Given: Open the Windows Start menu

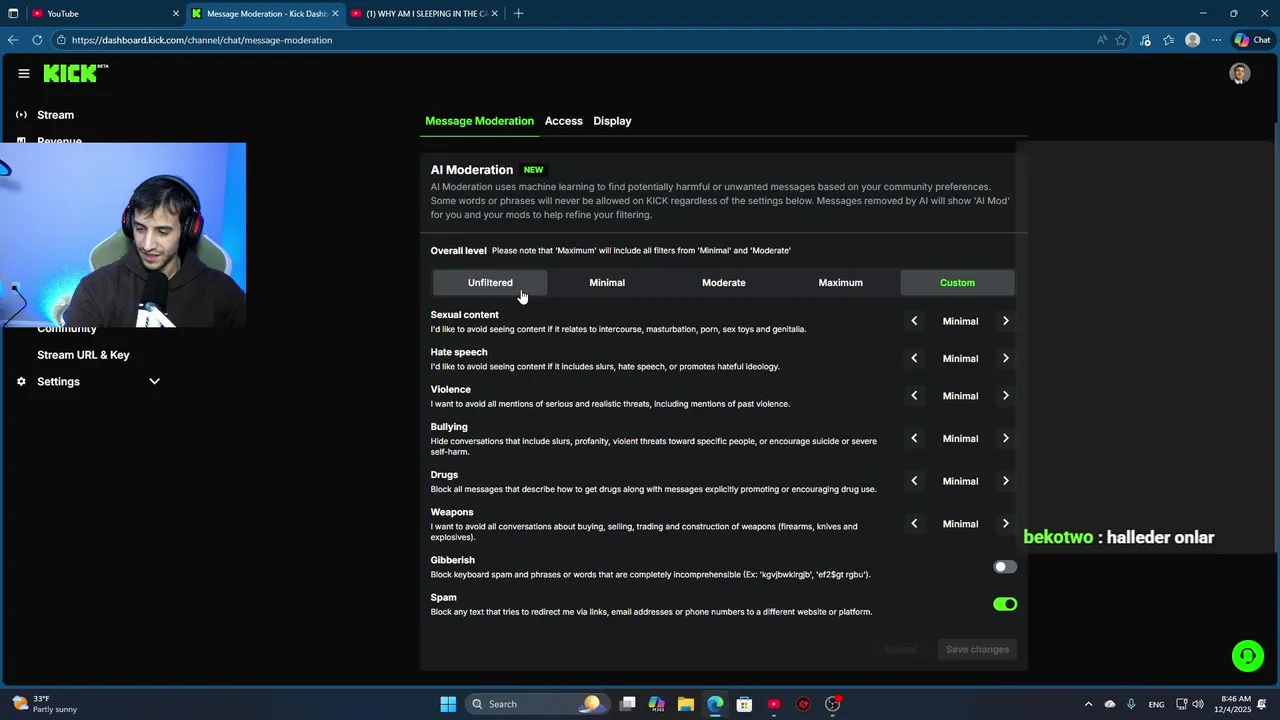Looking at the screenshot, I should tap(448, 704).
